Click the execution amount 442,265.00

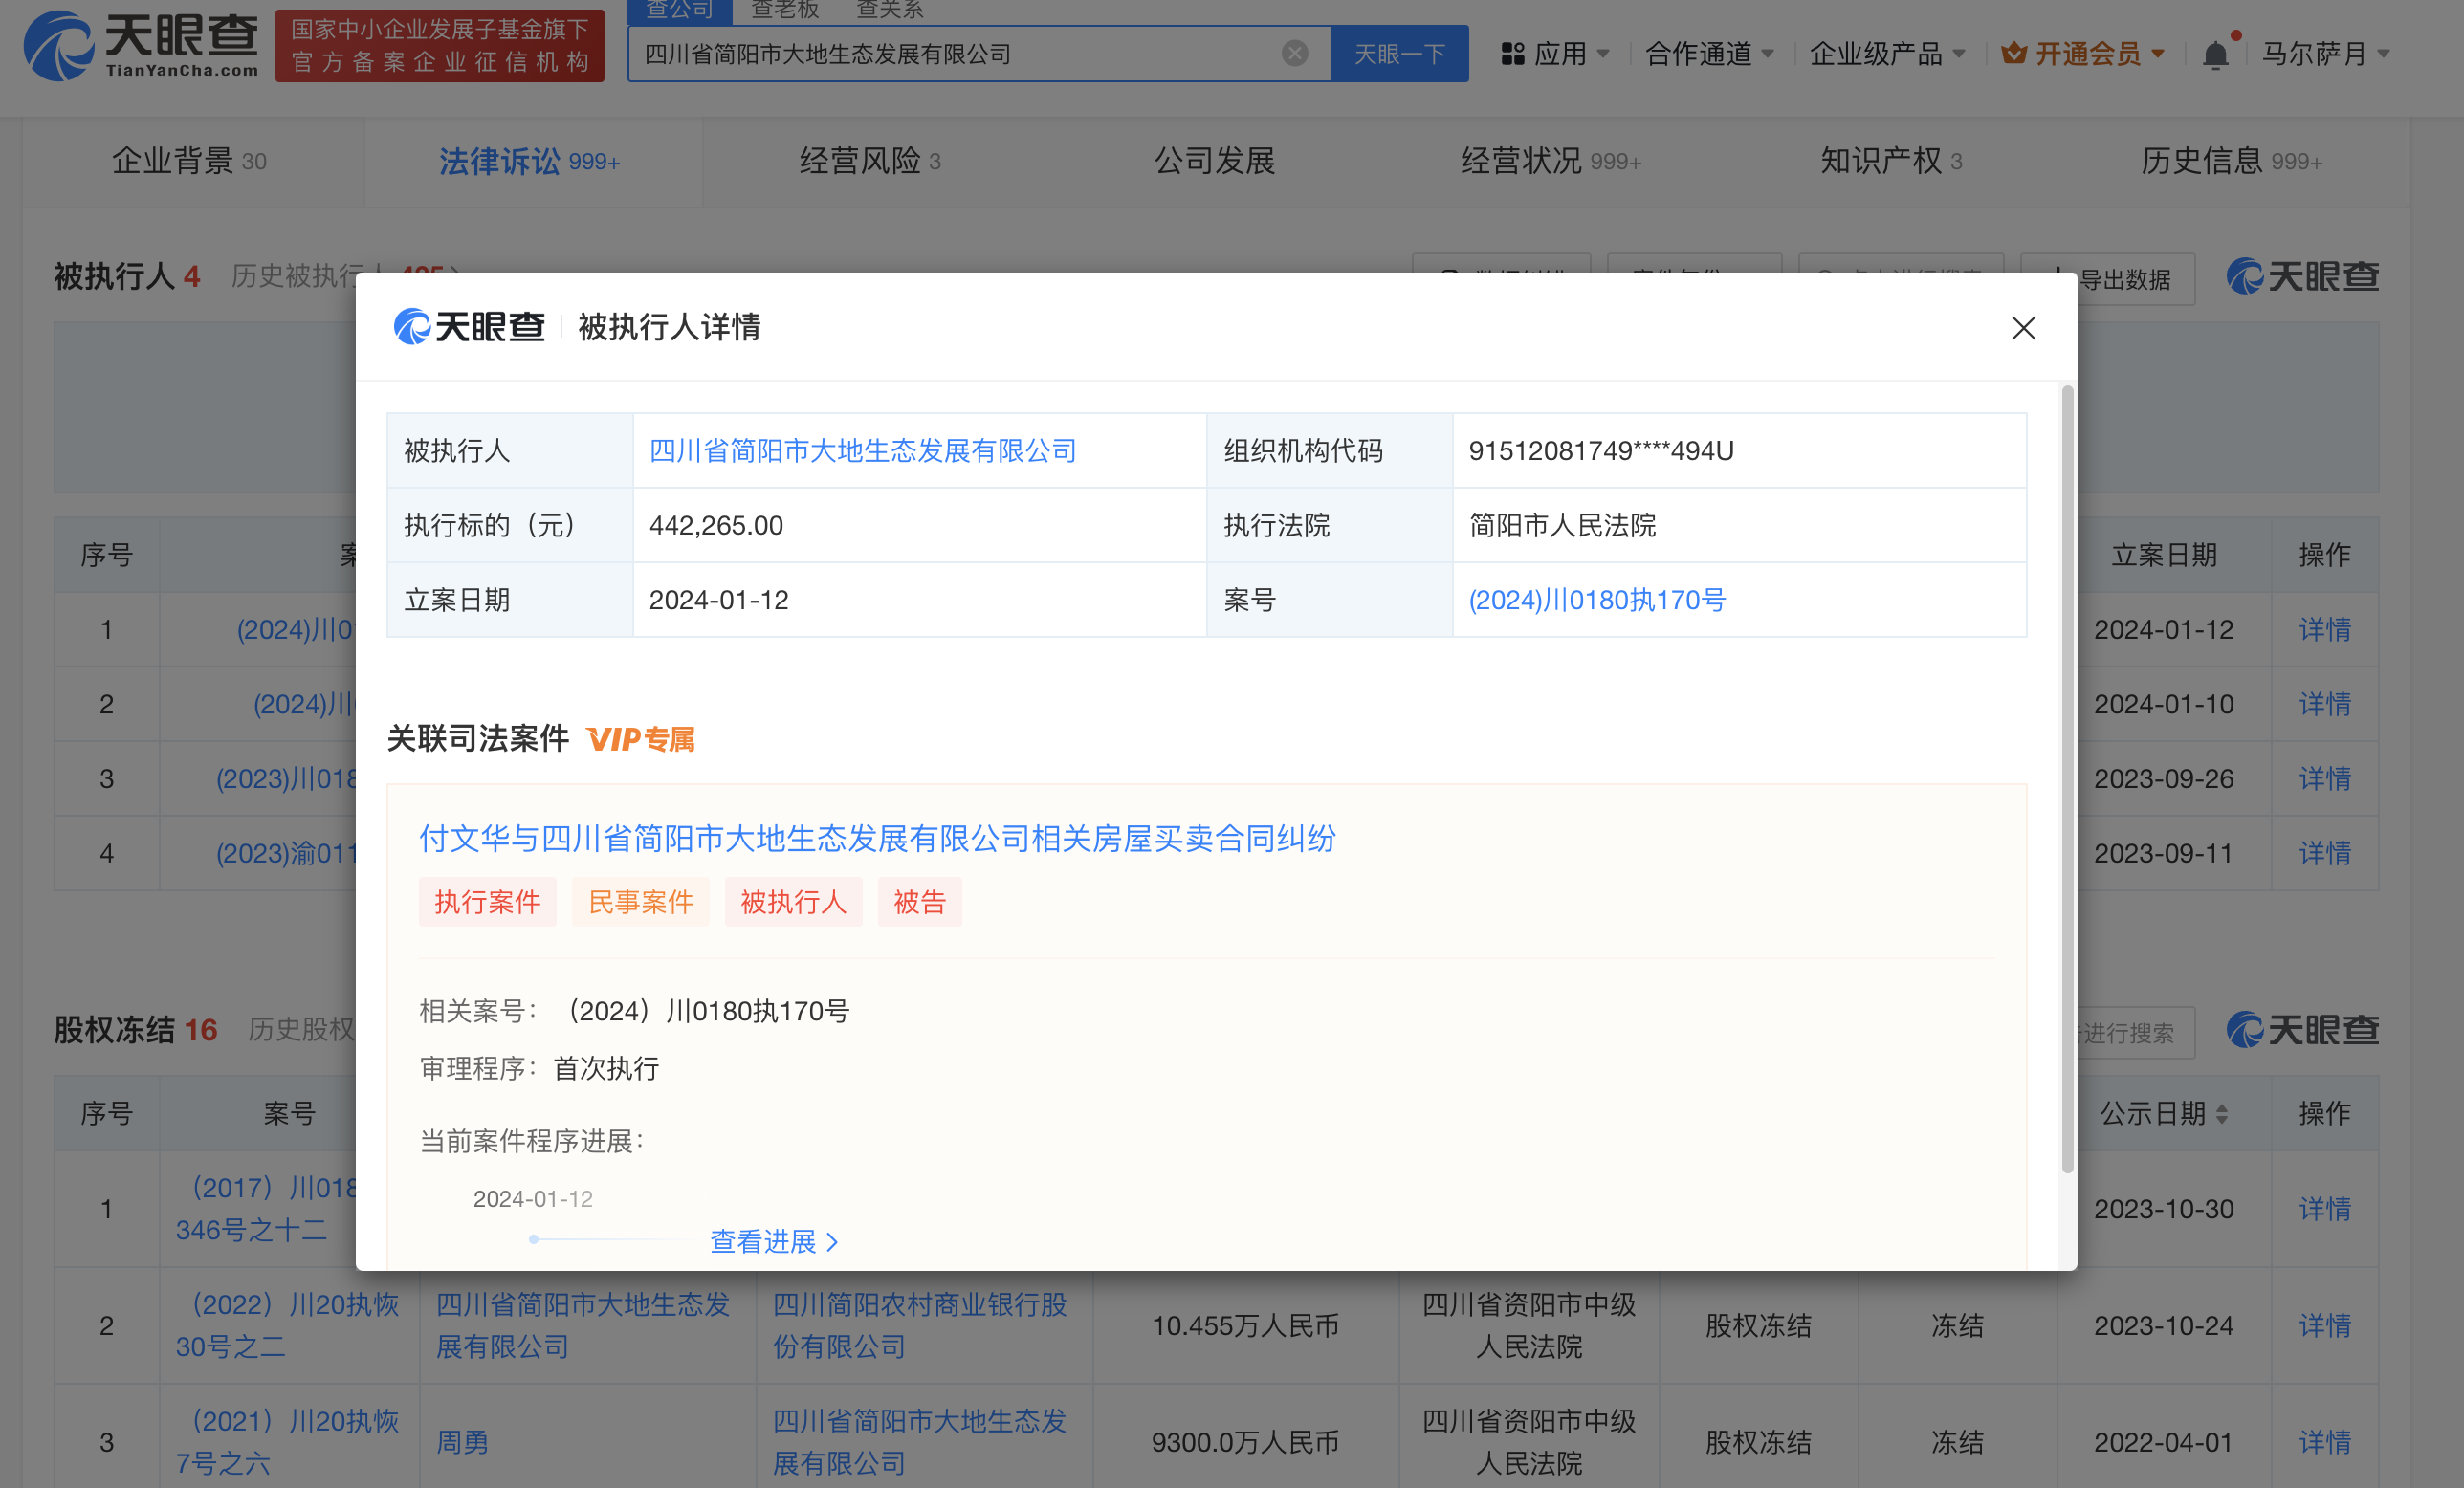pyautogui.click(x=716, y=526)
